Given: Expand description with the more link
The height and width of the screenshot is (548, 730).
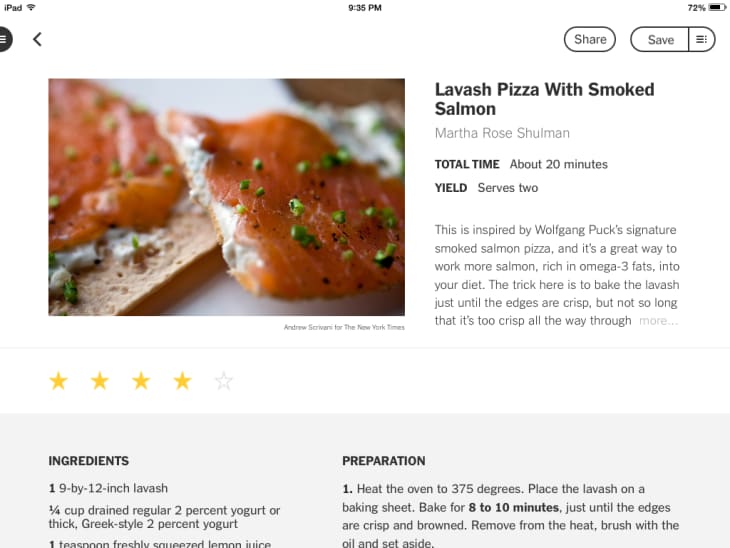Looking at the screenshot, I should point(658,321).
